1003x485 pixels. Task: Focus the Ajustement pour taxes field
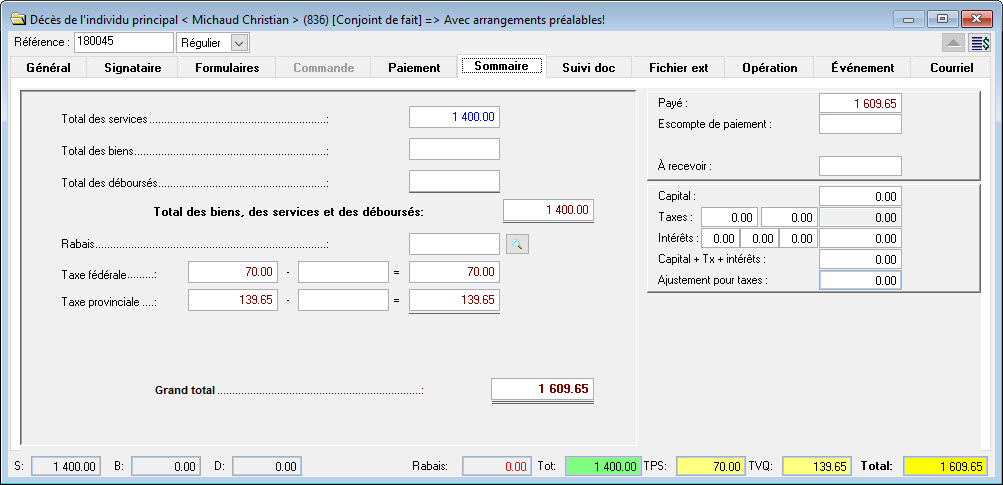pyautogui.click(x=860, y=281)
